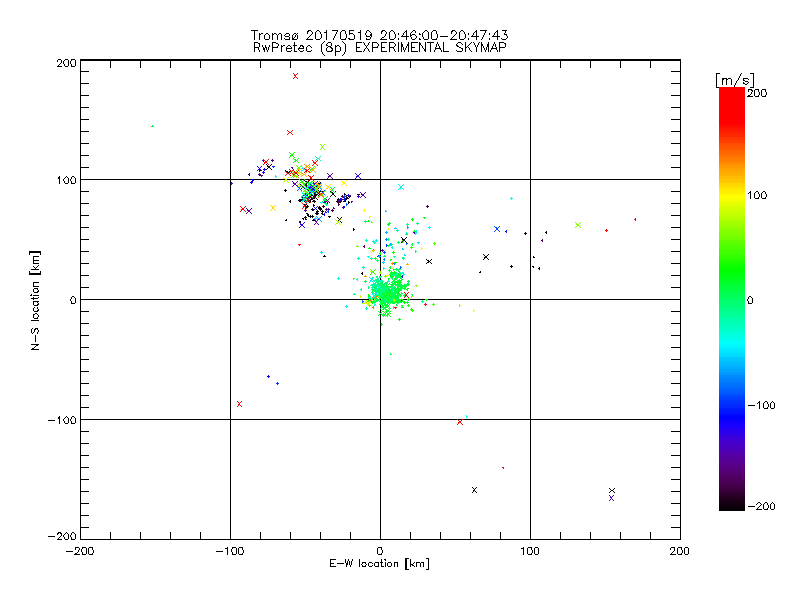Select the small red dot near 80 km east, -140 km
This screenshot has width=800, height=600.
click(503, 468)
